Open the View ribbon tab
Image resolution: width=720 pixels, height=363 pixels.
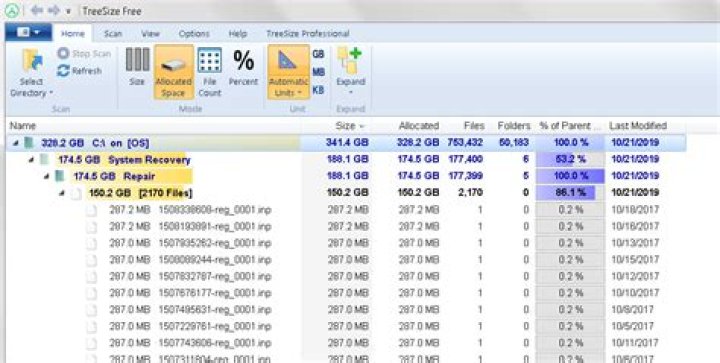(150, 34)
